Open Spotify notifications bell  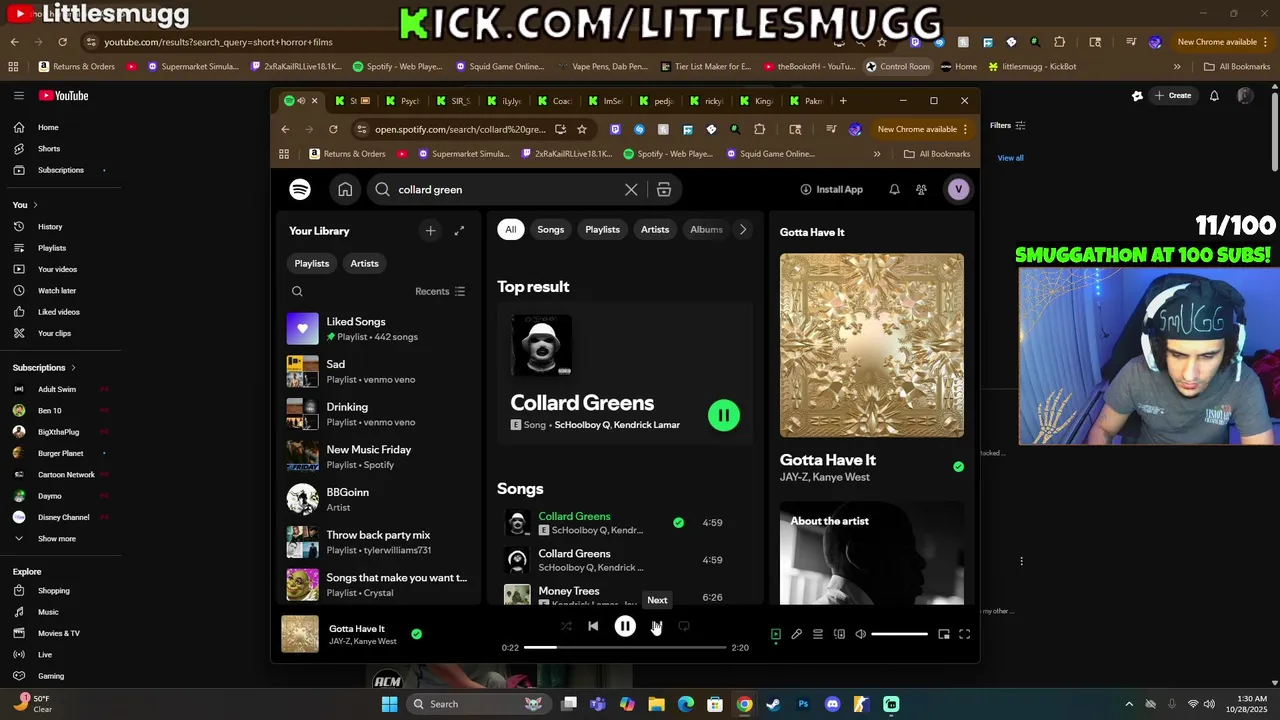[x=894, y=189]
